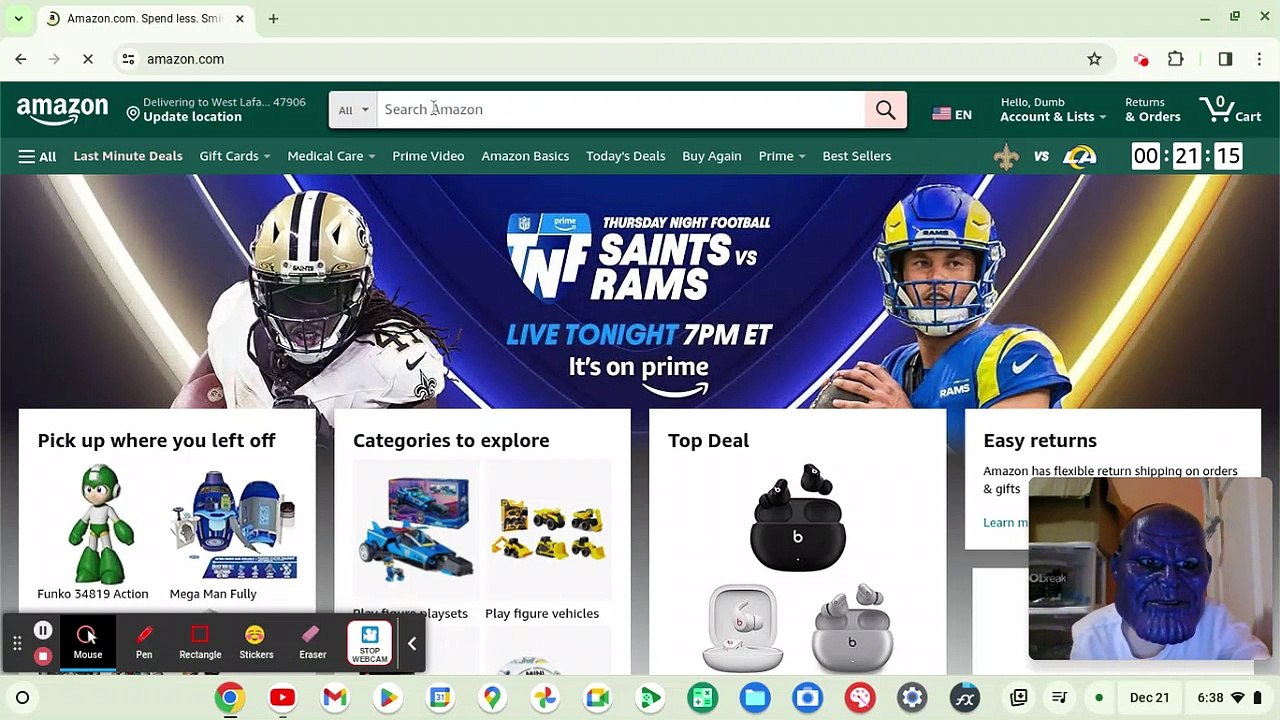The height and width of the screenshot is (720, 1280).
Task: View site information icon in address bar
Action: point(128,59)
